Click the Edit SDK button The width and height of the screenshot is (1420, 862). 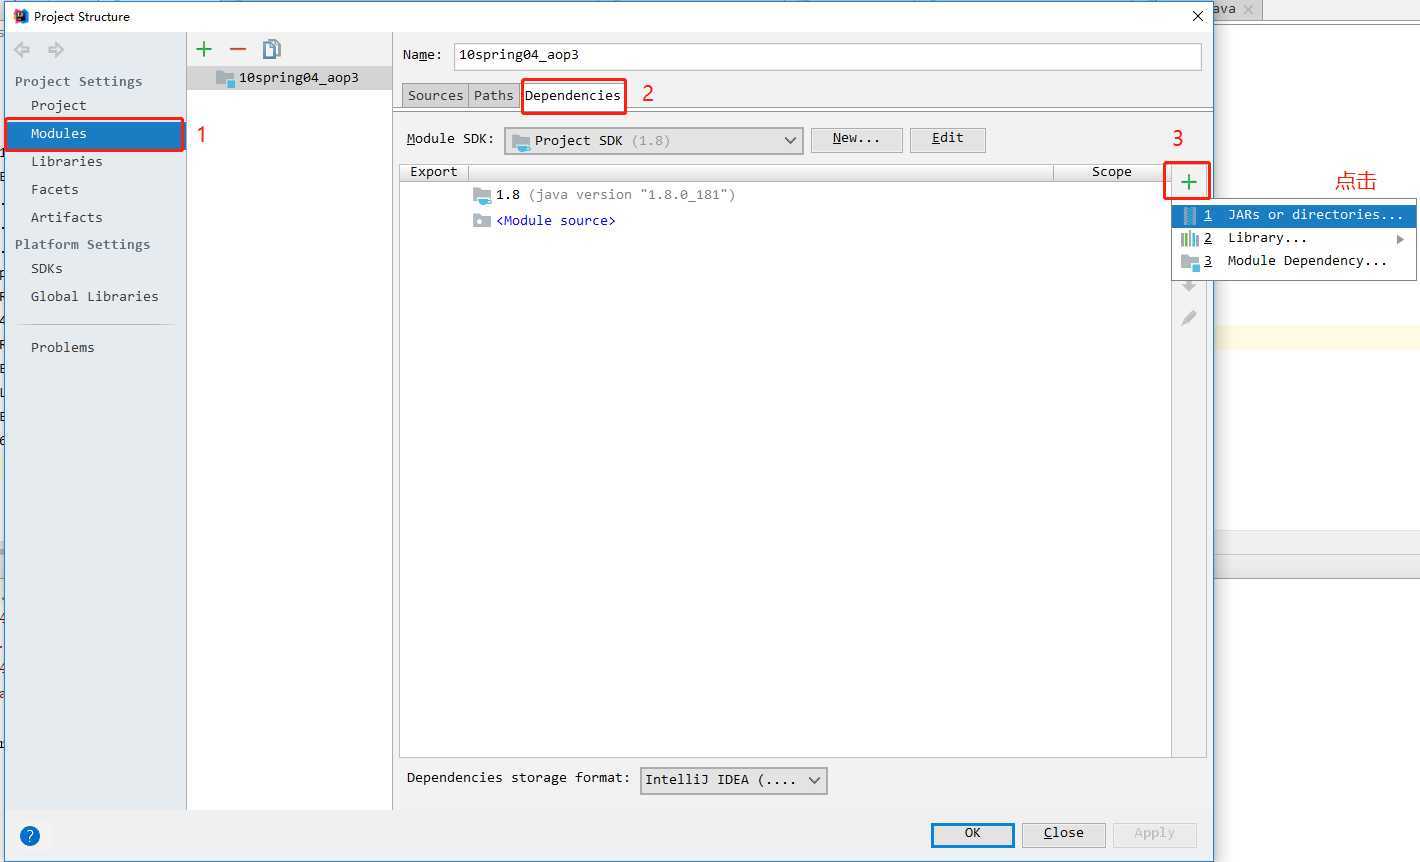tap(947, 139)
